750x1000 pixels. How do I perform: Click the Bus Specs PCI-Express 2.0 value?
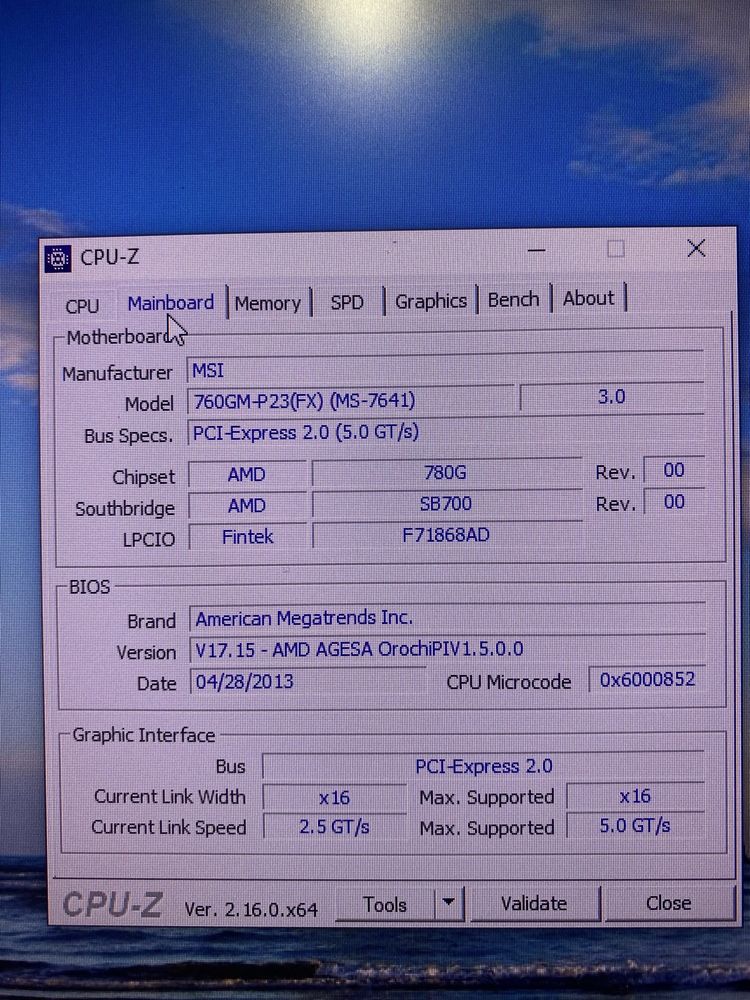[x=445, y=432]
